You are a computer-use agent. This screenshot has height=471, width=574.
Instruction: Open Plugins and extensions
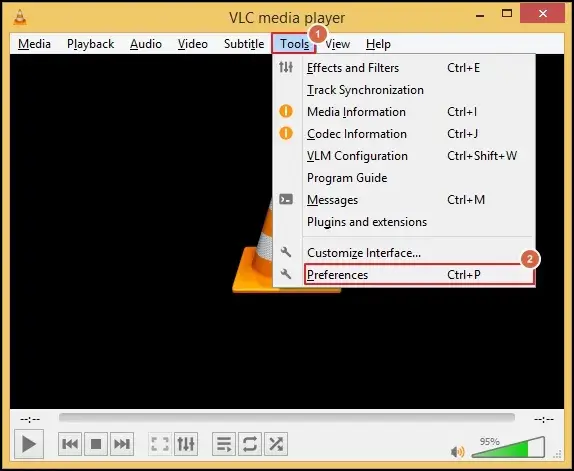404,222
